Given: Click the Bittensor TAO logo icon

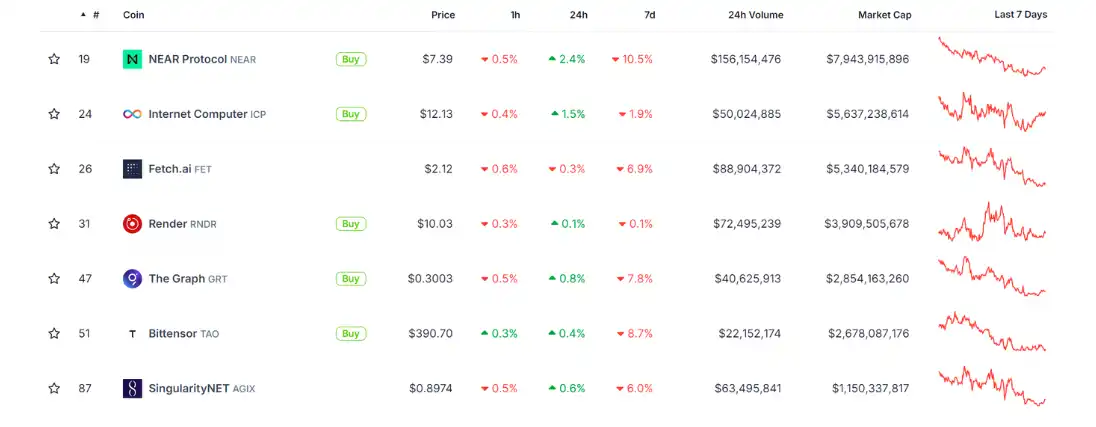Looking at the screenshot, I should 132,334.
